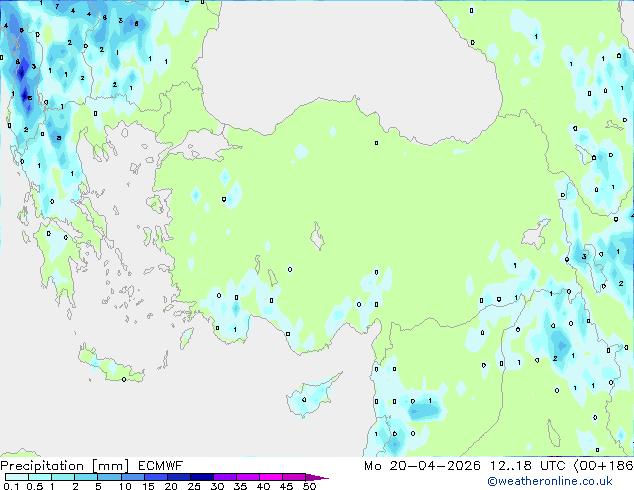Select the 45–50 mm legend color swatch
The width and height of the screenshot is (634, 490).
(294, 477)
